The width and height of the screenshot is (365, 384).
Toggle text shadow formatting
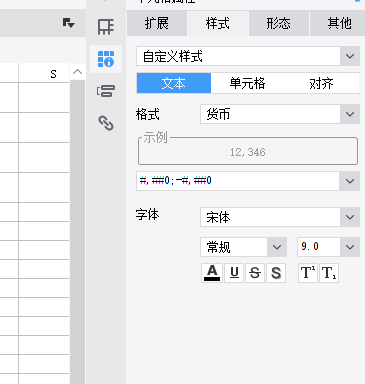[276, 273]
